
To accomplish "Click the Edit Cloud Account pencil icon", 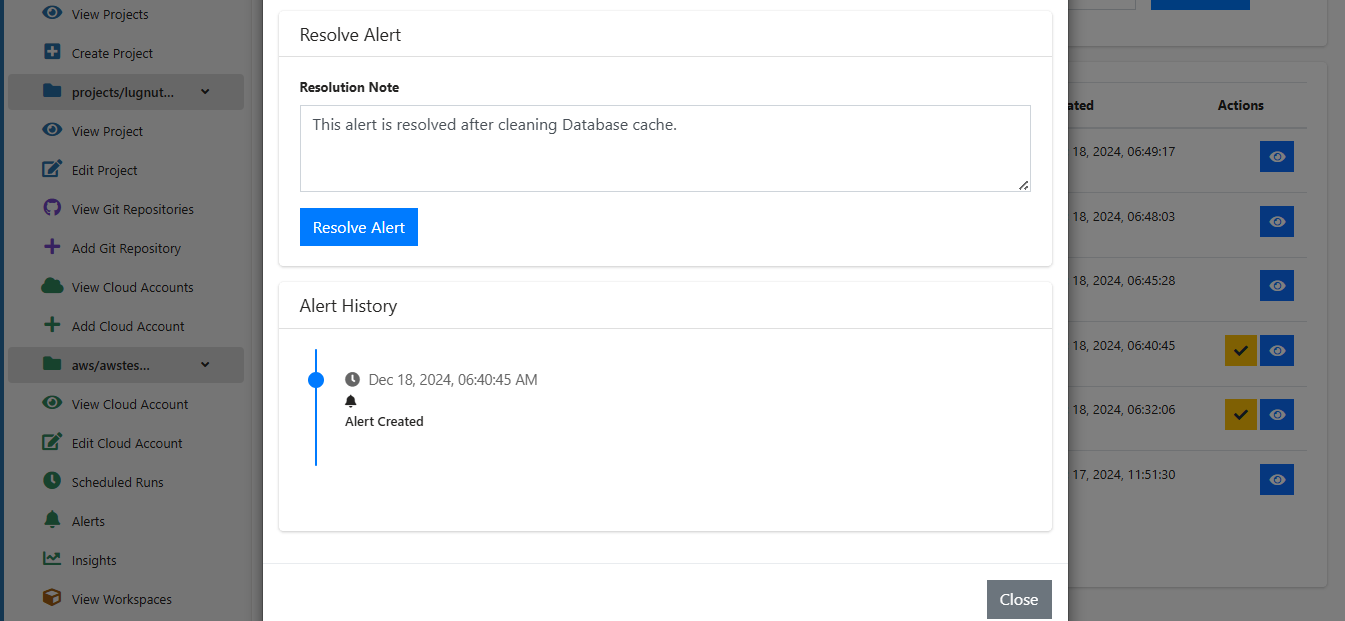I will click(x=53, y=443).
